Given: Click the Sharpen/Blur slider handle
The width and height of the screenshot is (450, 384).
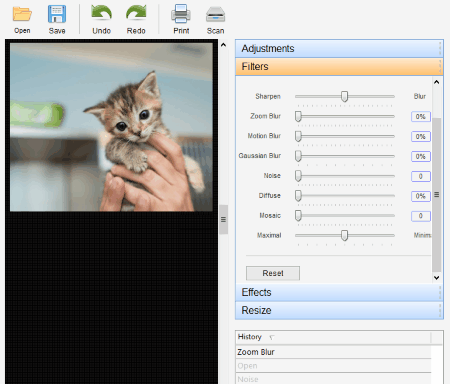Looking at the screenshot, I should click(x=344, y=97).
